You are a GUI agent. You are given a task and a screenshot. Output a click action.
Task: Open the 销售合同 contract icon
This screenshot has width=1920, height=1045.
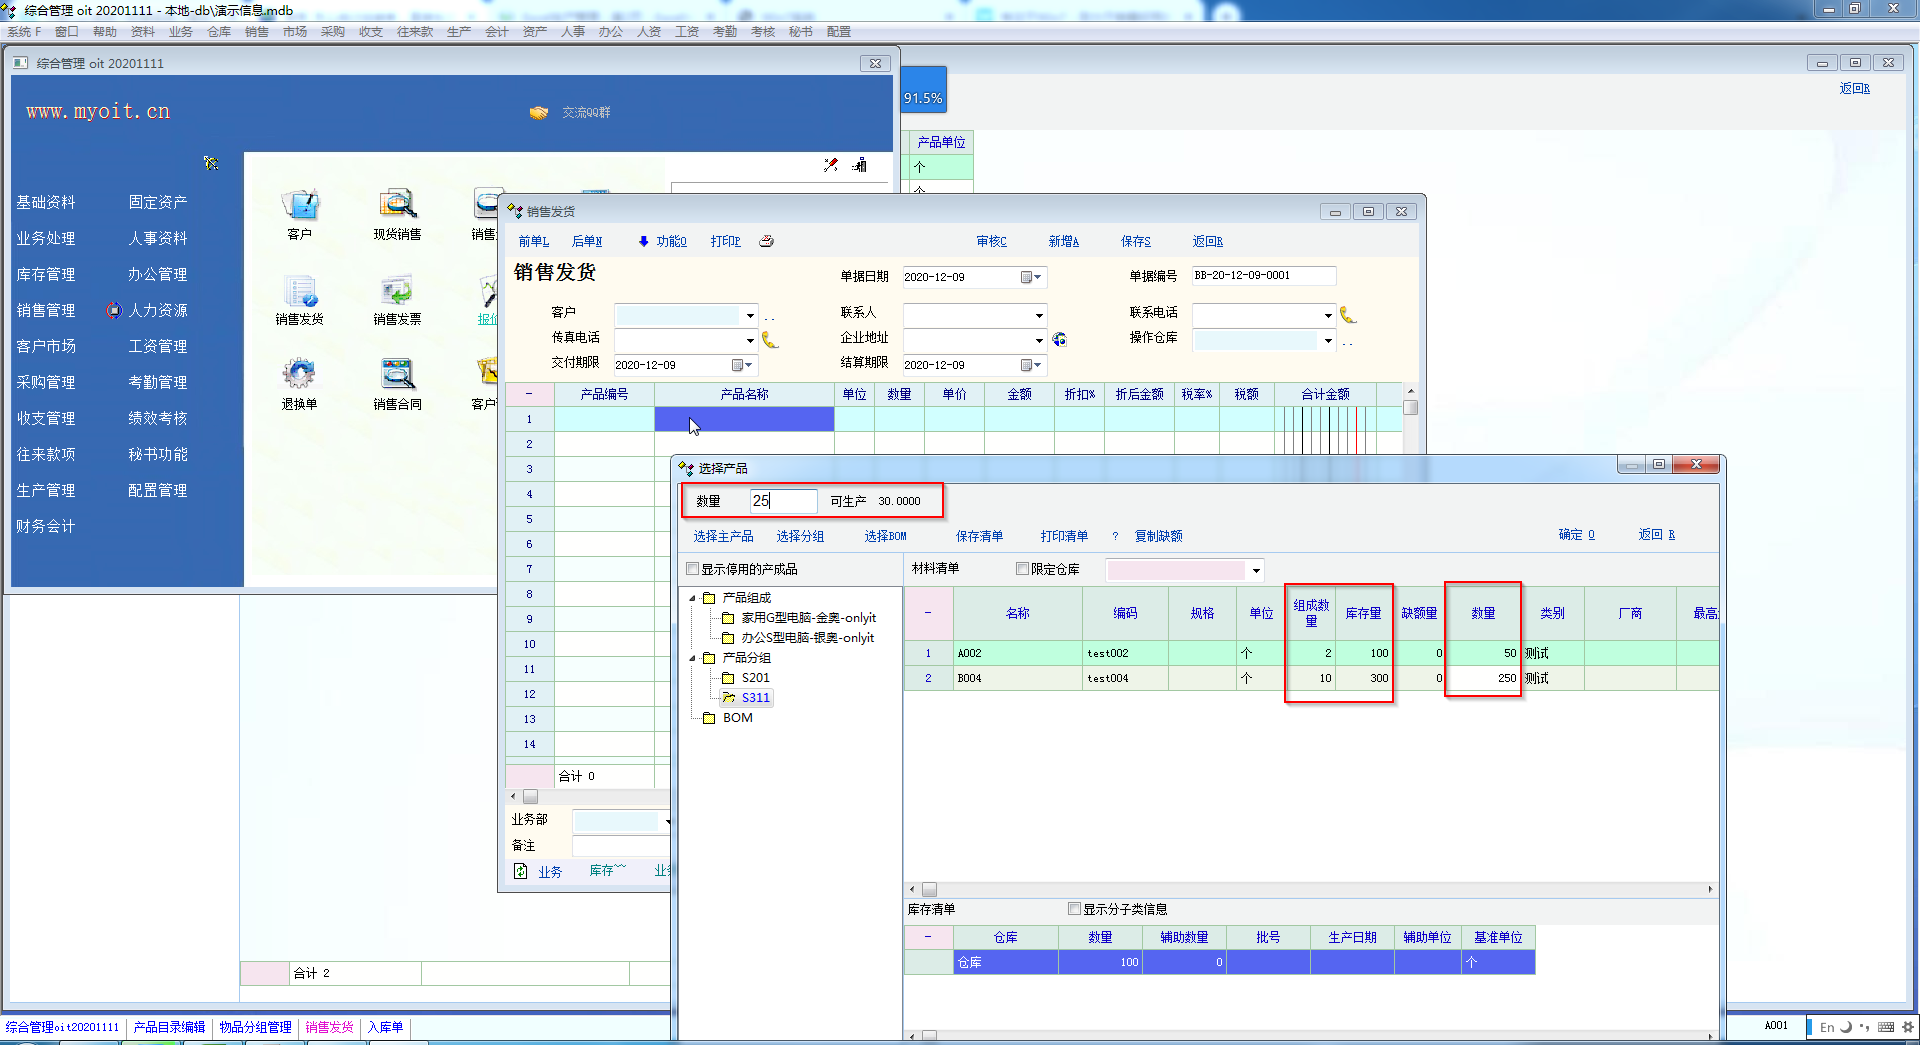click(x=397, y=376)
